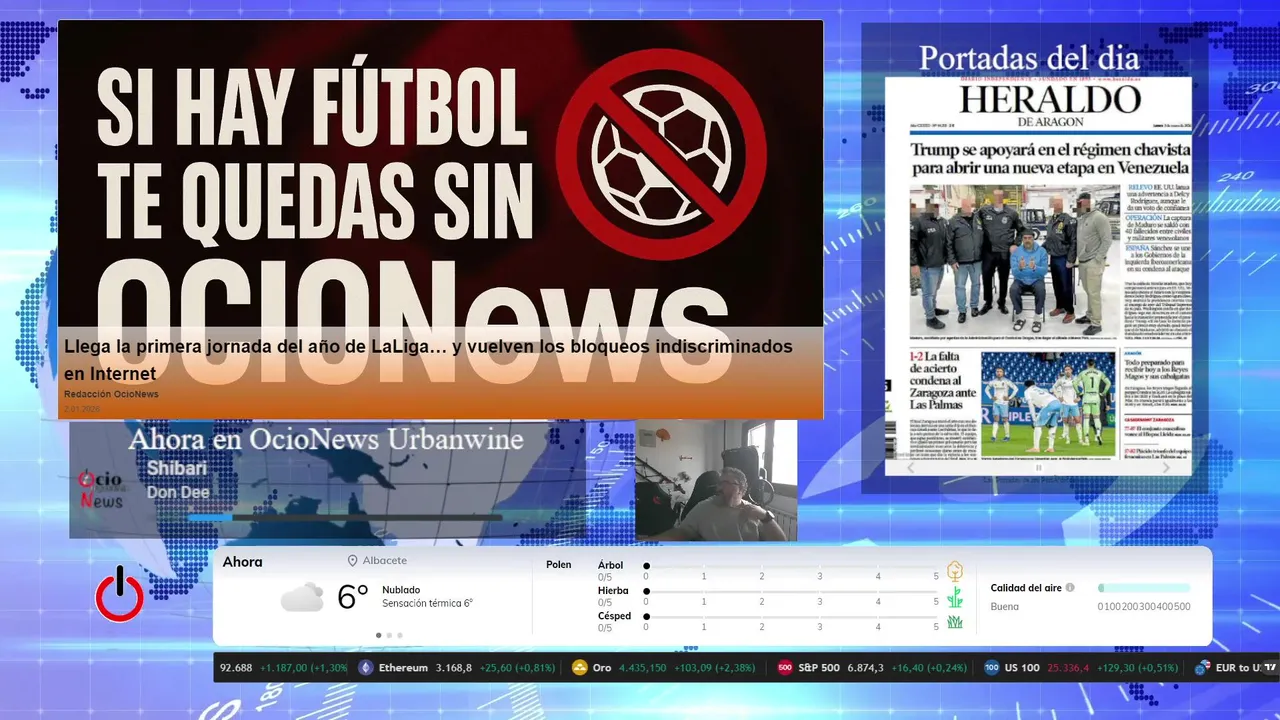This screenshot has width=1280, height=720.
Task: Click the red S&P 500 badge icon
Action: pyautogui.click(x=785, y=668)
